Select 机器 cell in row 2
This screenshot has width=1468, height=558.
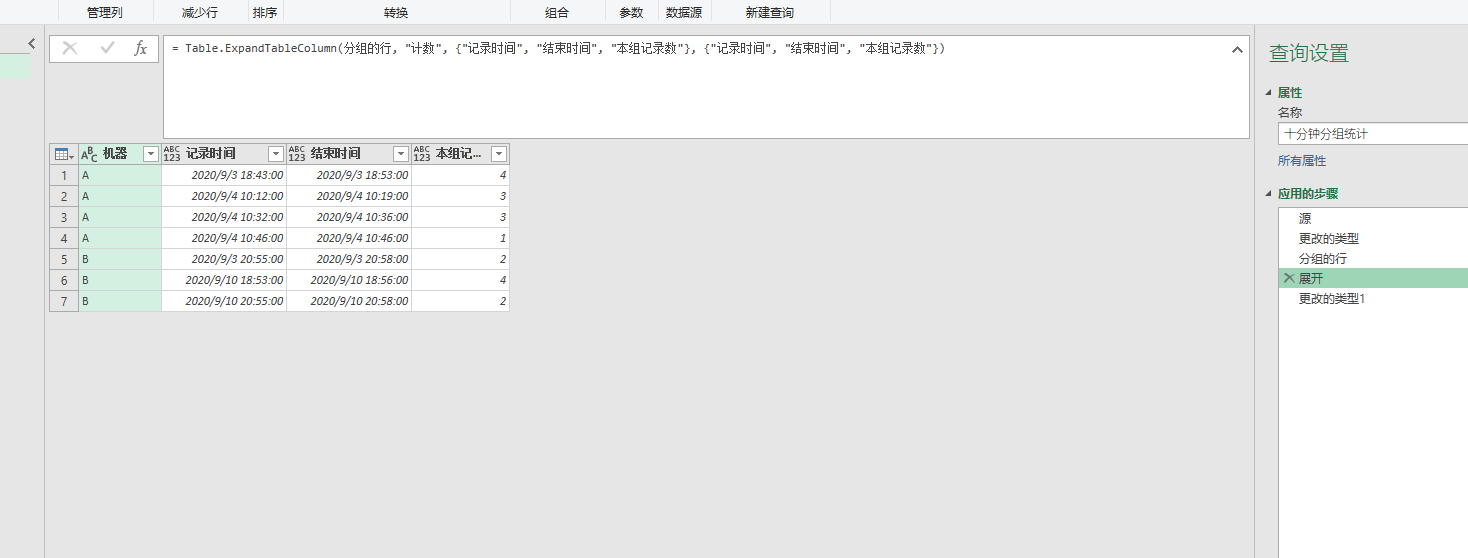click(121, 196)
